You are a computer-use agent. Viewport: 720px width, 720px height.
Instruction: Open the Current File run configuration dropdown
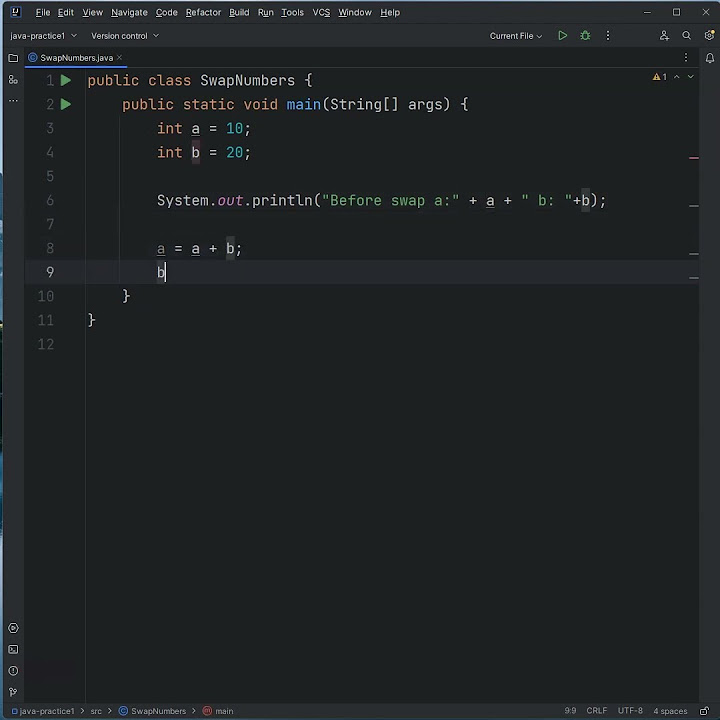[516, 36]
